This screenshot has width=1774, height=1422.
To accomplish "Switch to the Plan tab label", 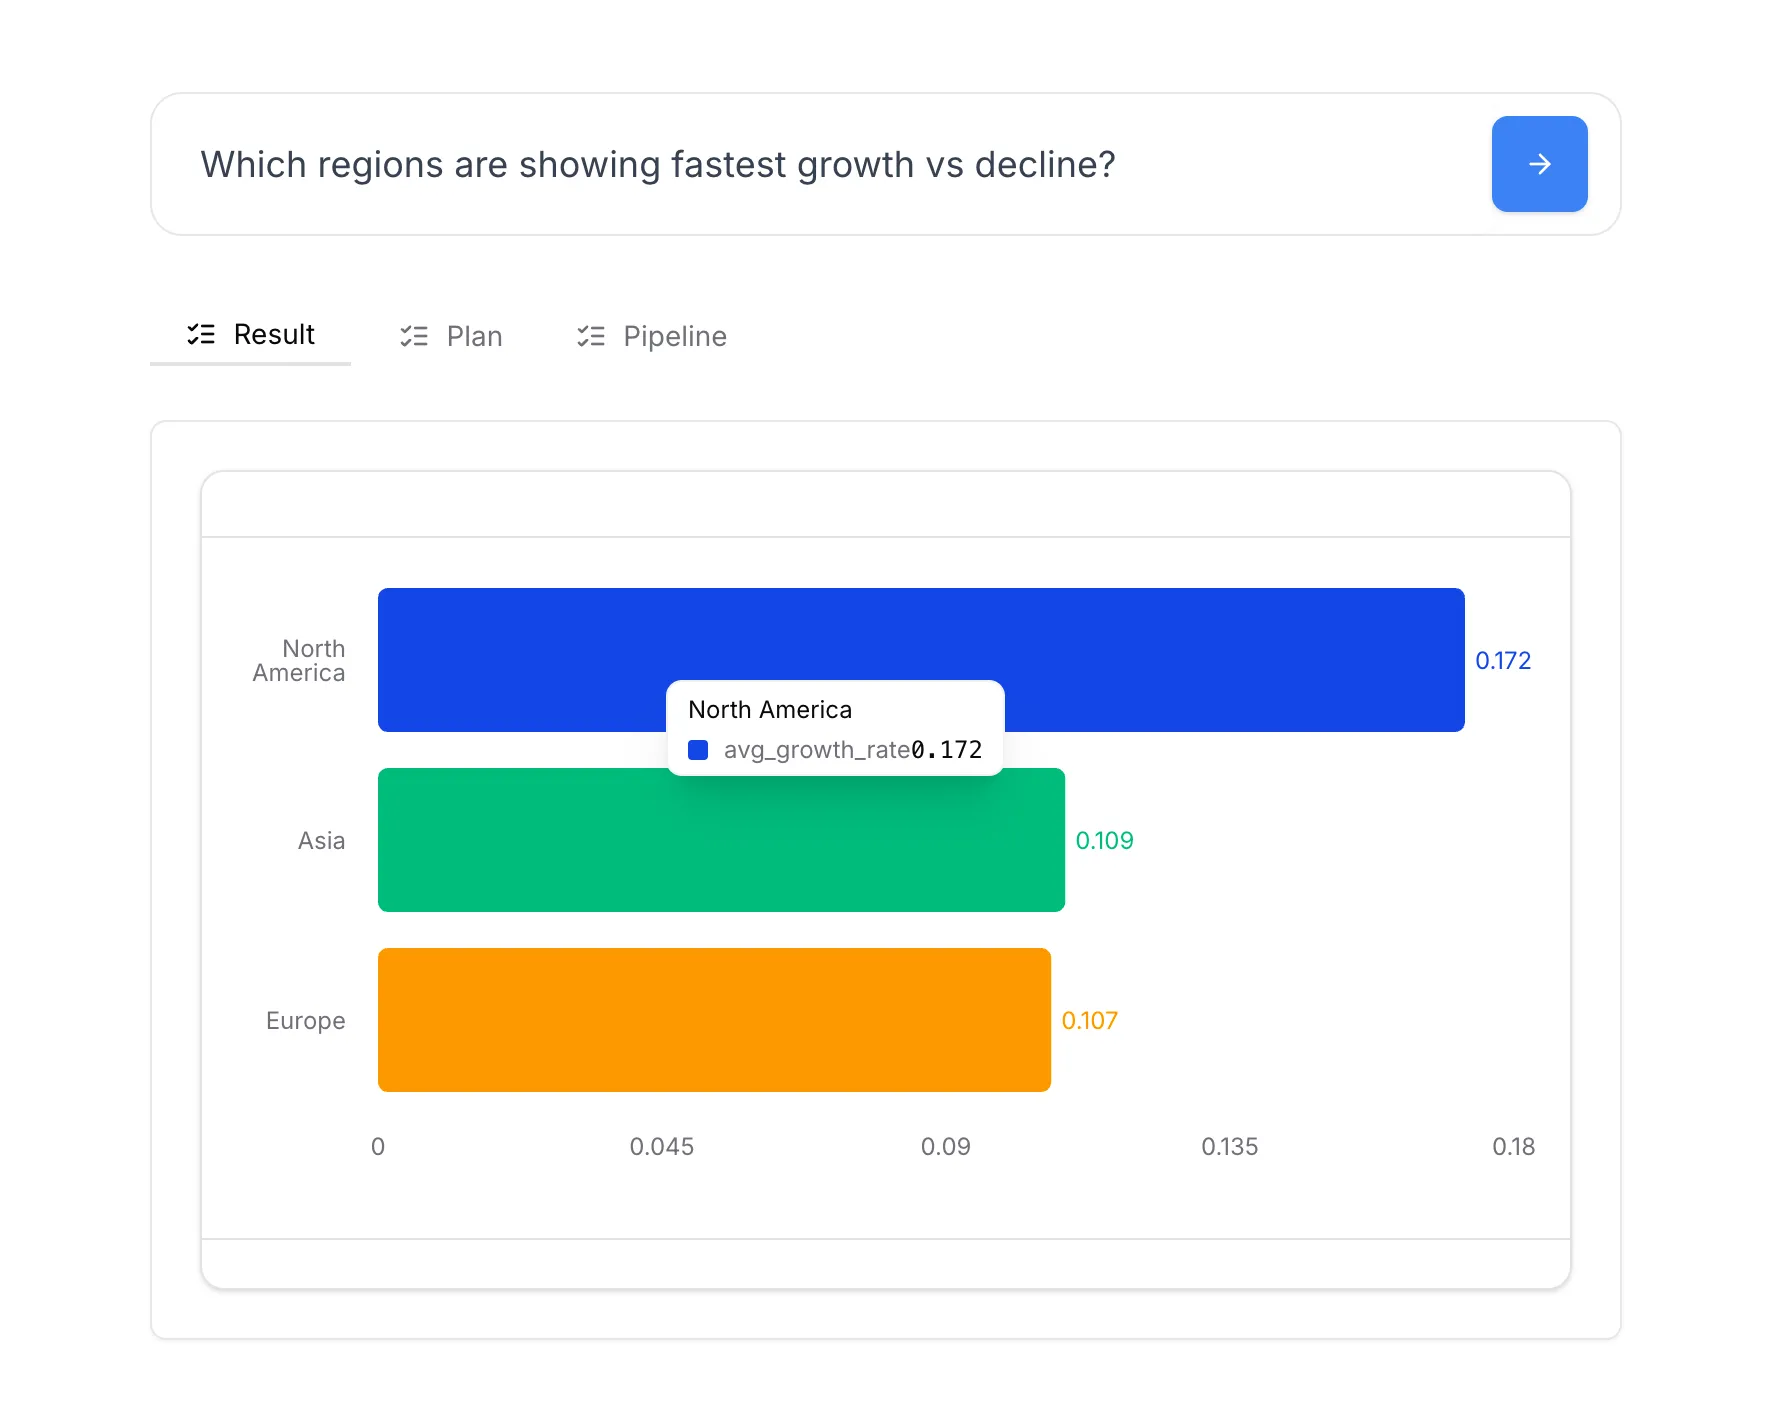I will coord(474,337).
